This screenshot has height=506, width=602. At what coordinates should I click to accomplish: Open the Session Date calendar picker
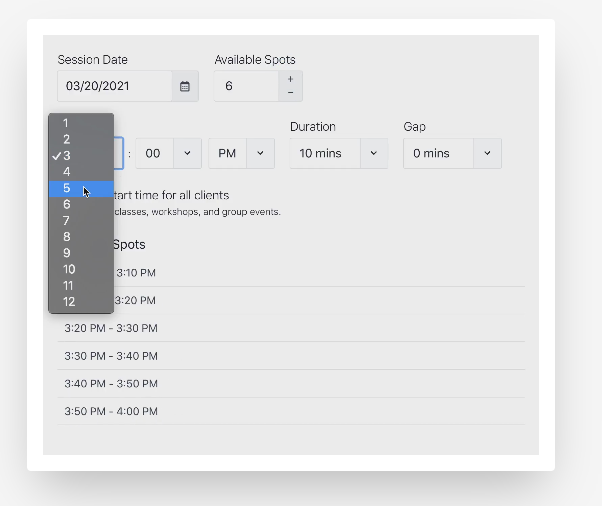coord(185,87)
